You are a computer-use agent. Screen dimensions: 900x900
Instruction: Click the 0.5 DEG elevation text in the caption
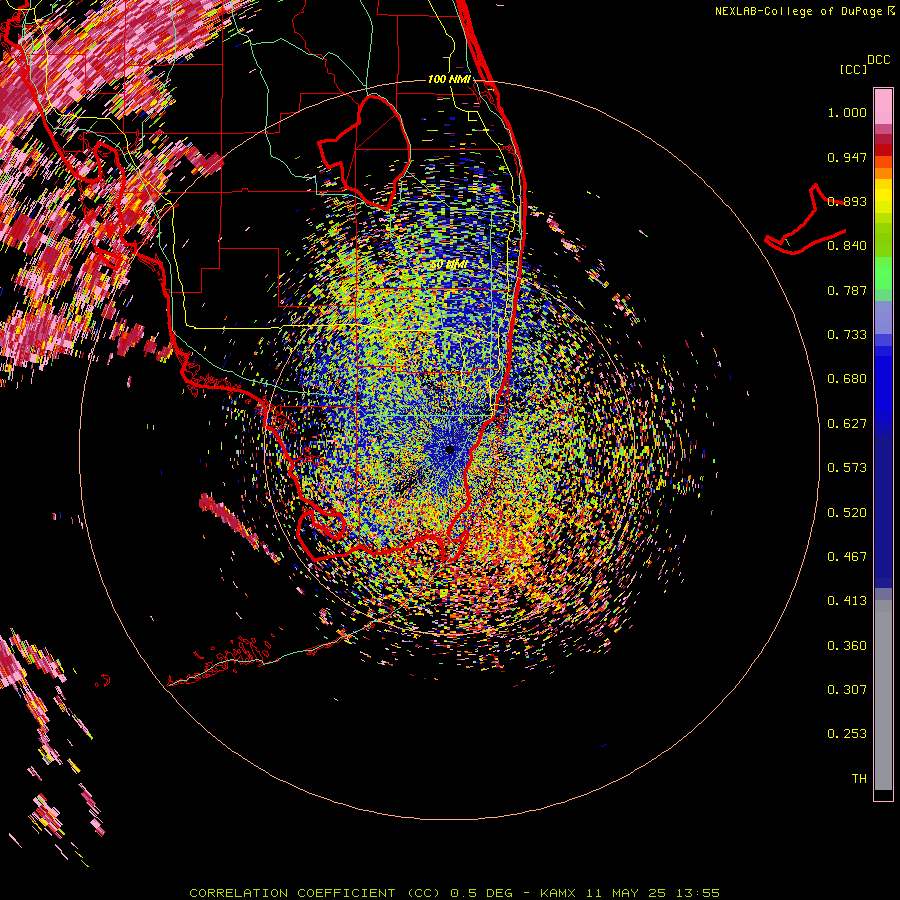[x=481, y=893]
